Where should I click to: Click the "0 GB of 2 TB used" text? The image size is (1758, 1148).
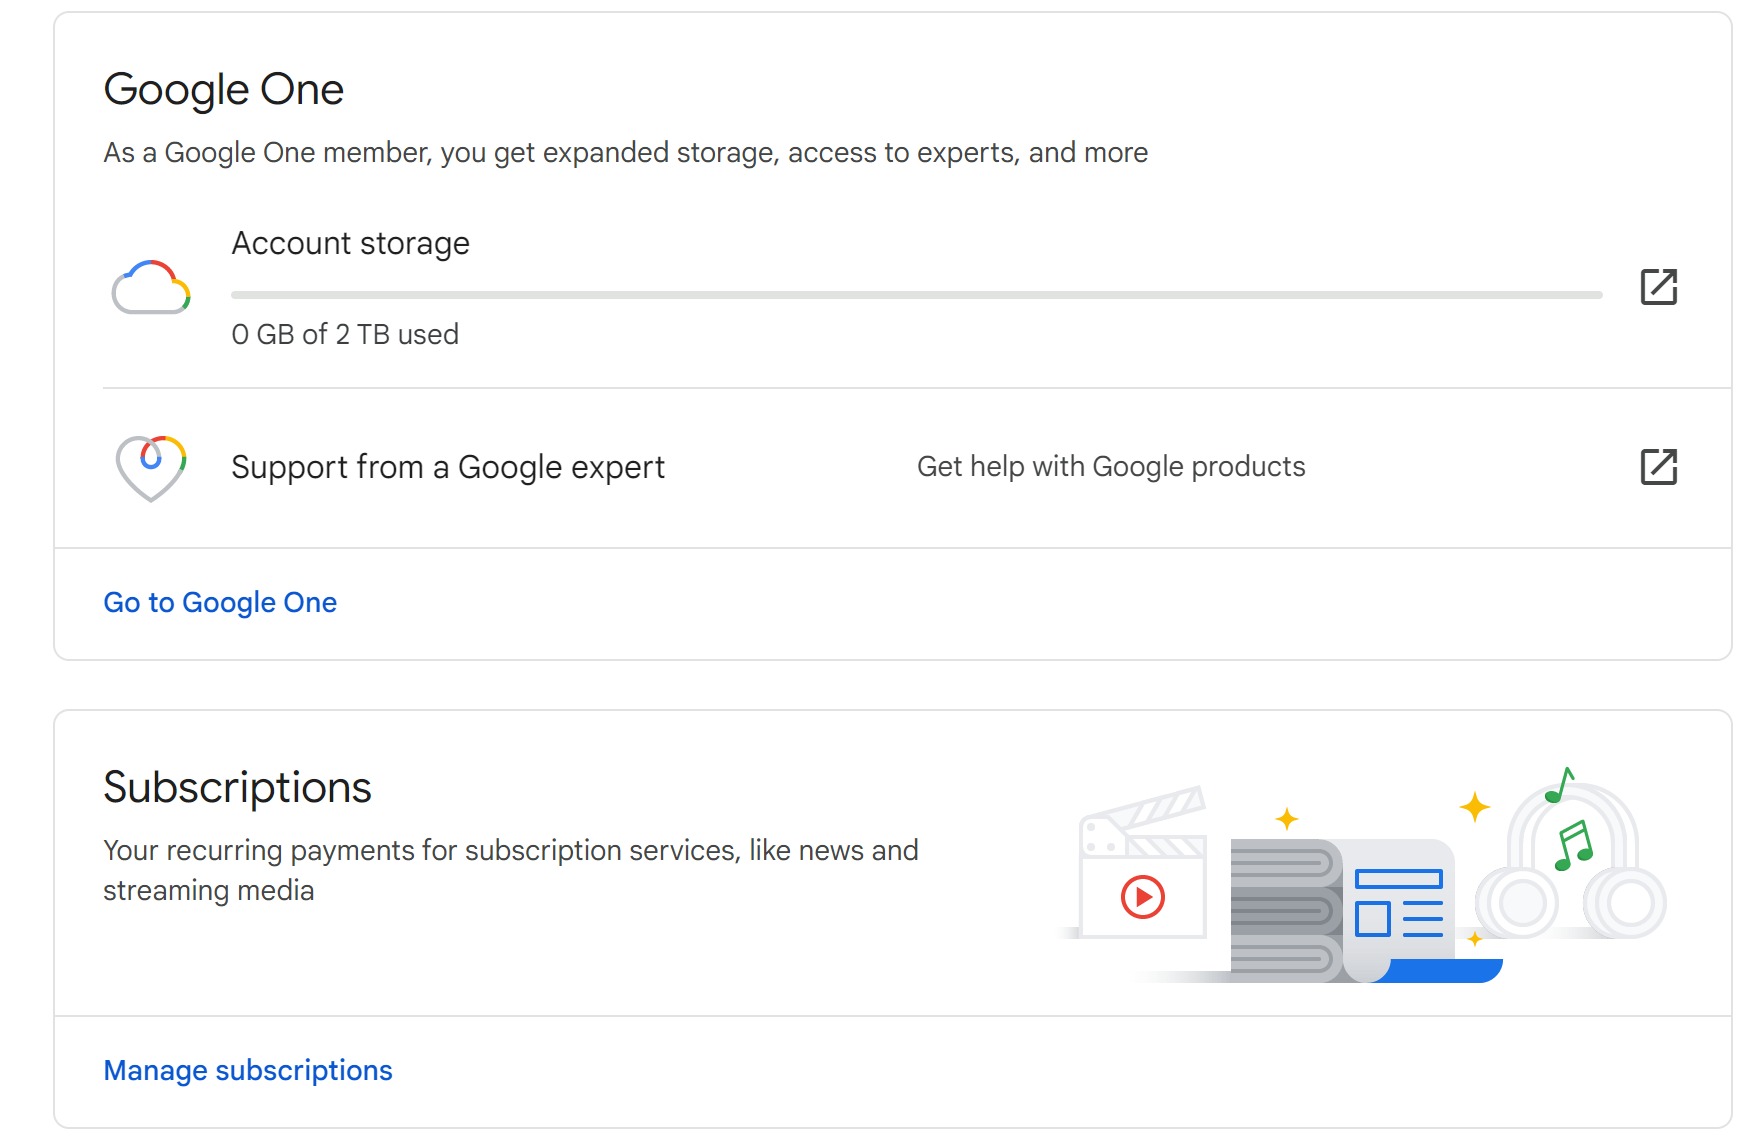[x=345, y=335]
